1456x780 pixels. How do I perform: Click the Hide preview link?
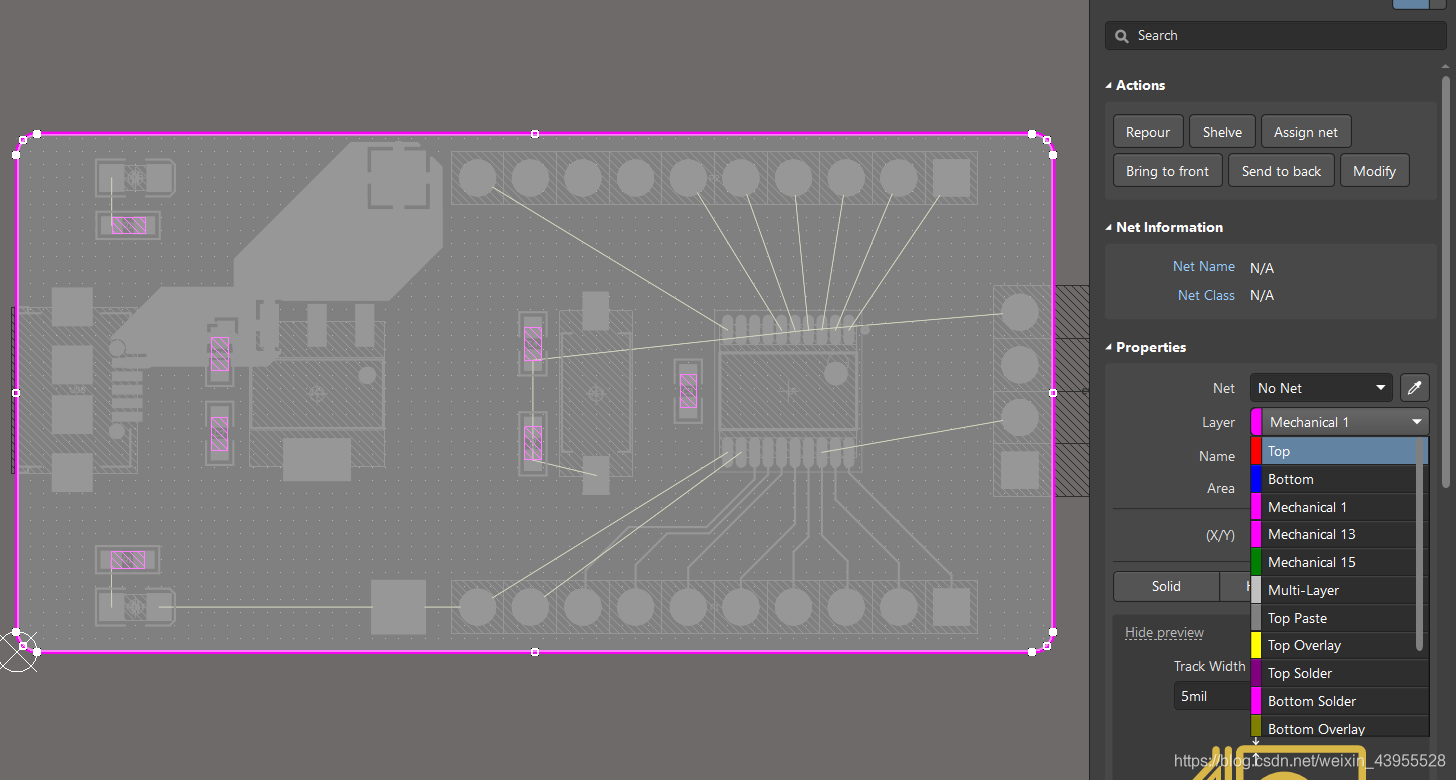coord(1164,632)
